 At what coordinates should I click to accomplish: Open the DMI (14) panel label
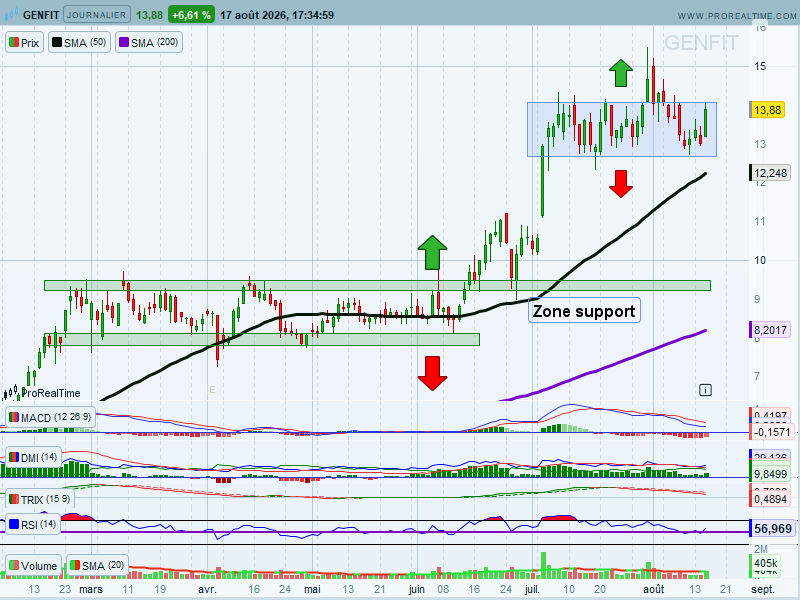(x=33, y=457)
